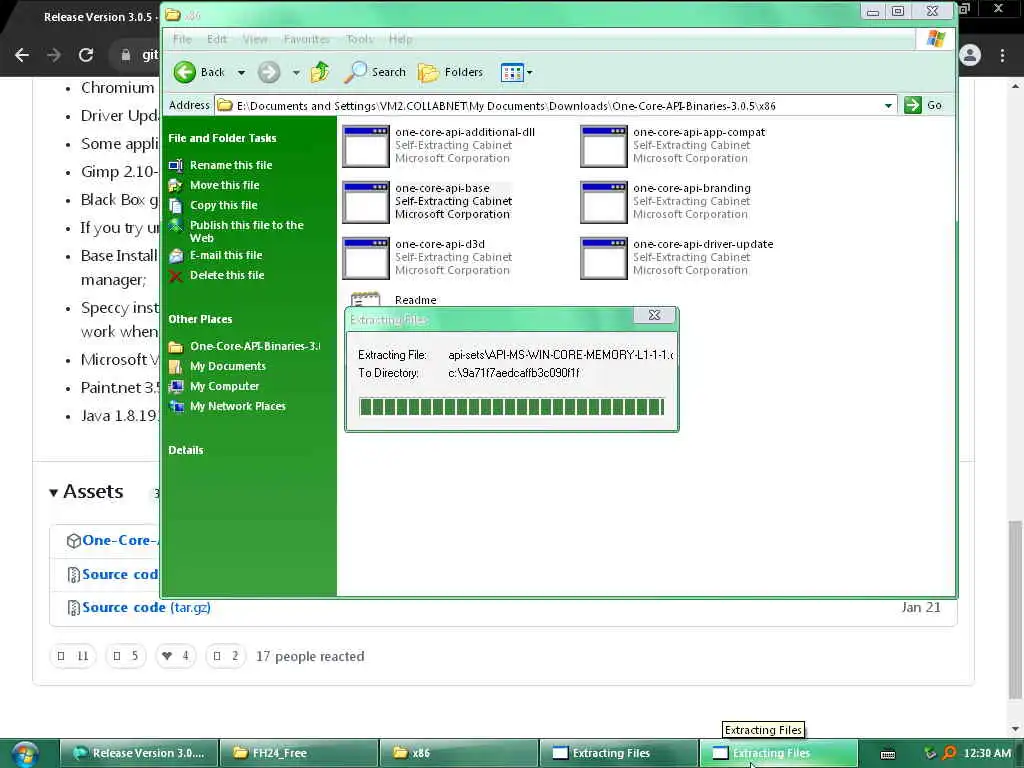Viewport: 1024px width, 768px height.
Task: Click the red X delete icon
Action: click(x=176, y=276)
